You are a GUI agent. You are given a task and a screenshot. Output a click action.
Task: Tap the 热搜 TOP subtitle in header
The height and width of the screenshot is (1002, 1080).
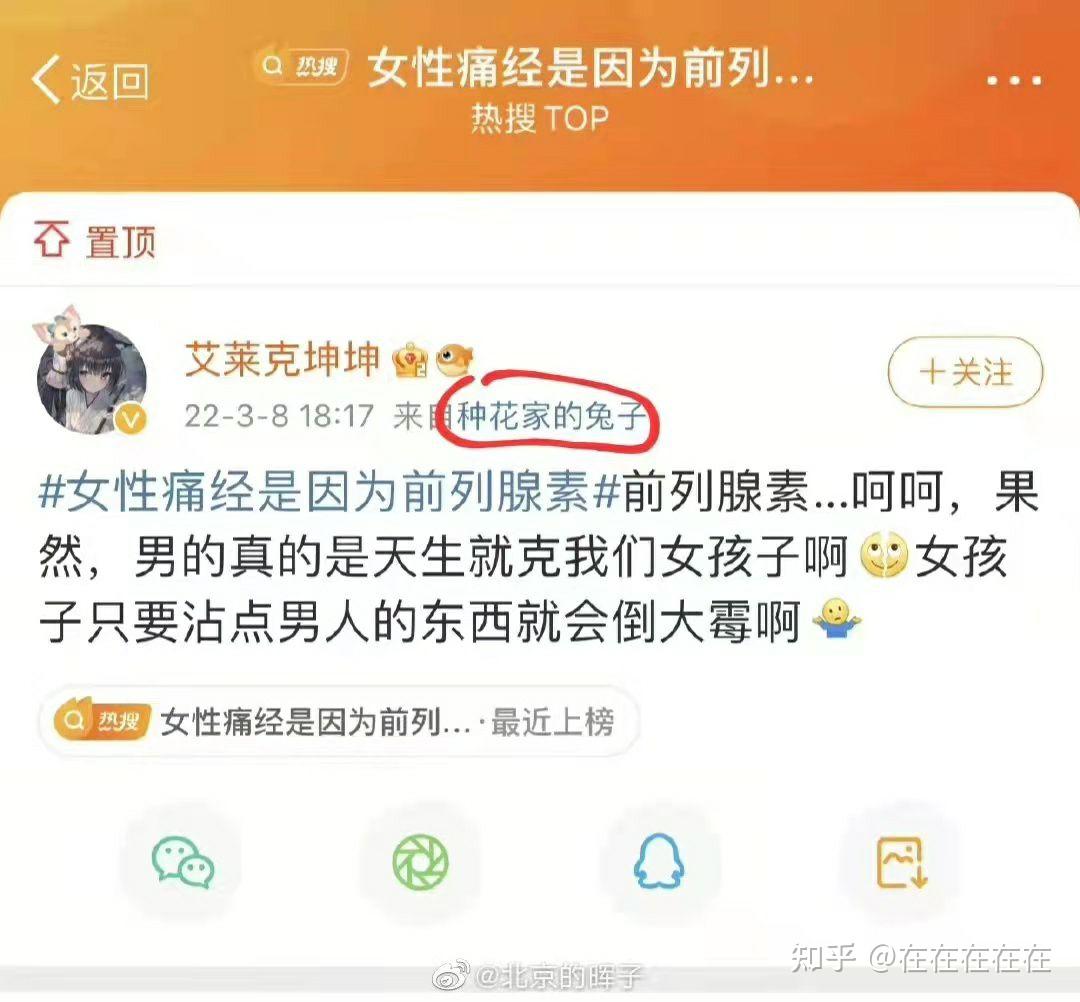click(x=540, y=118)
